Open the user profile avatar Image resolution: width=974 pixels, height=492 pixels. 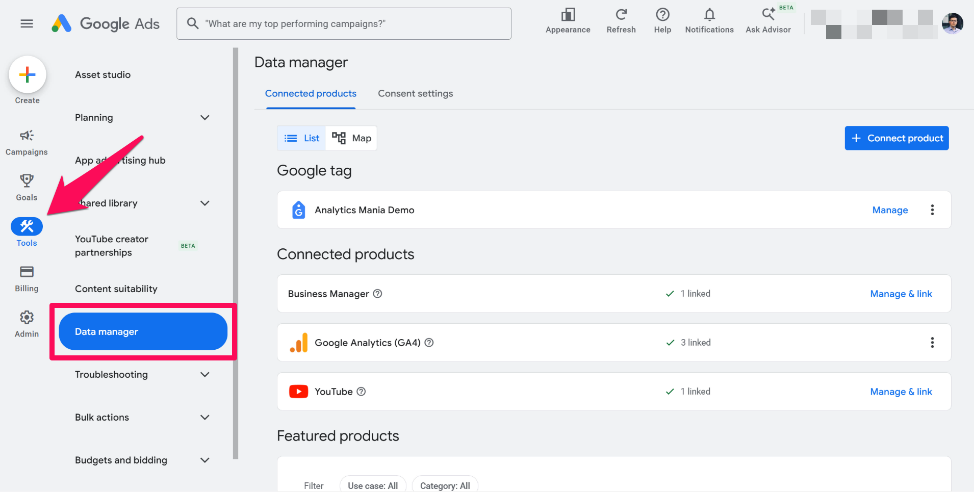tap(952, 24)
